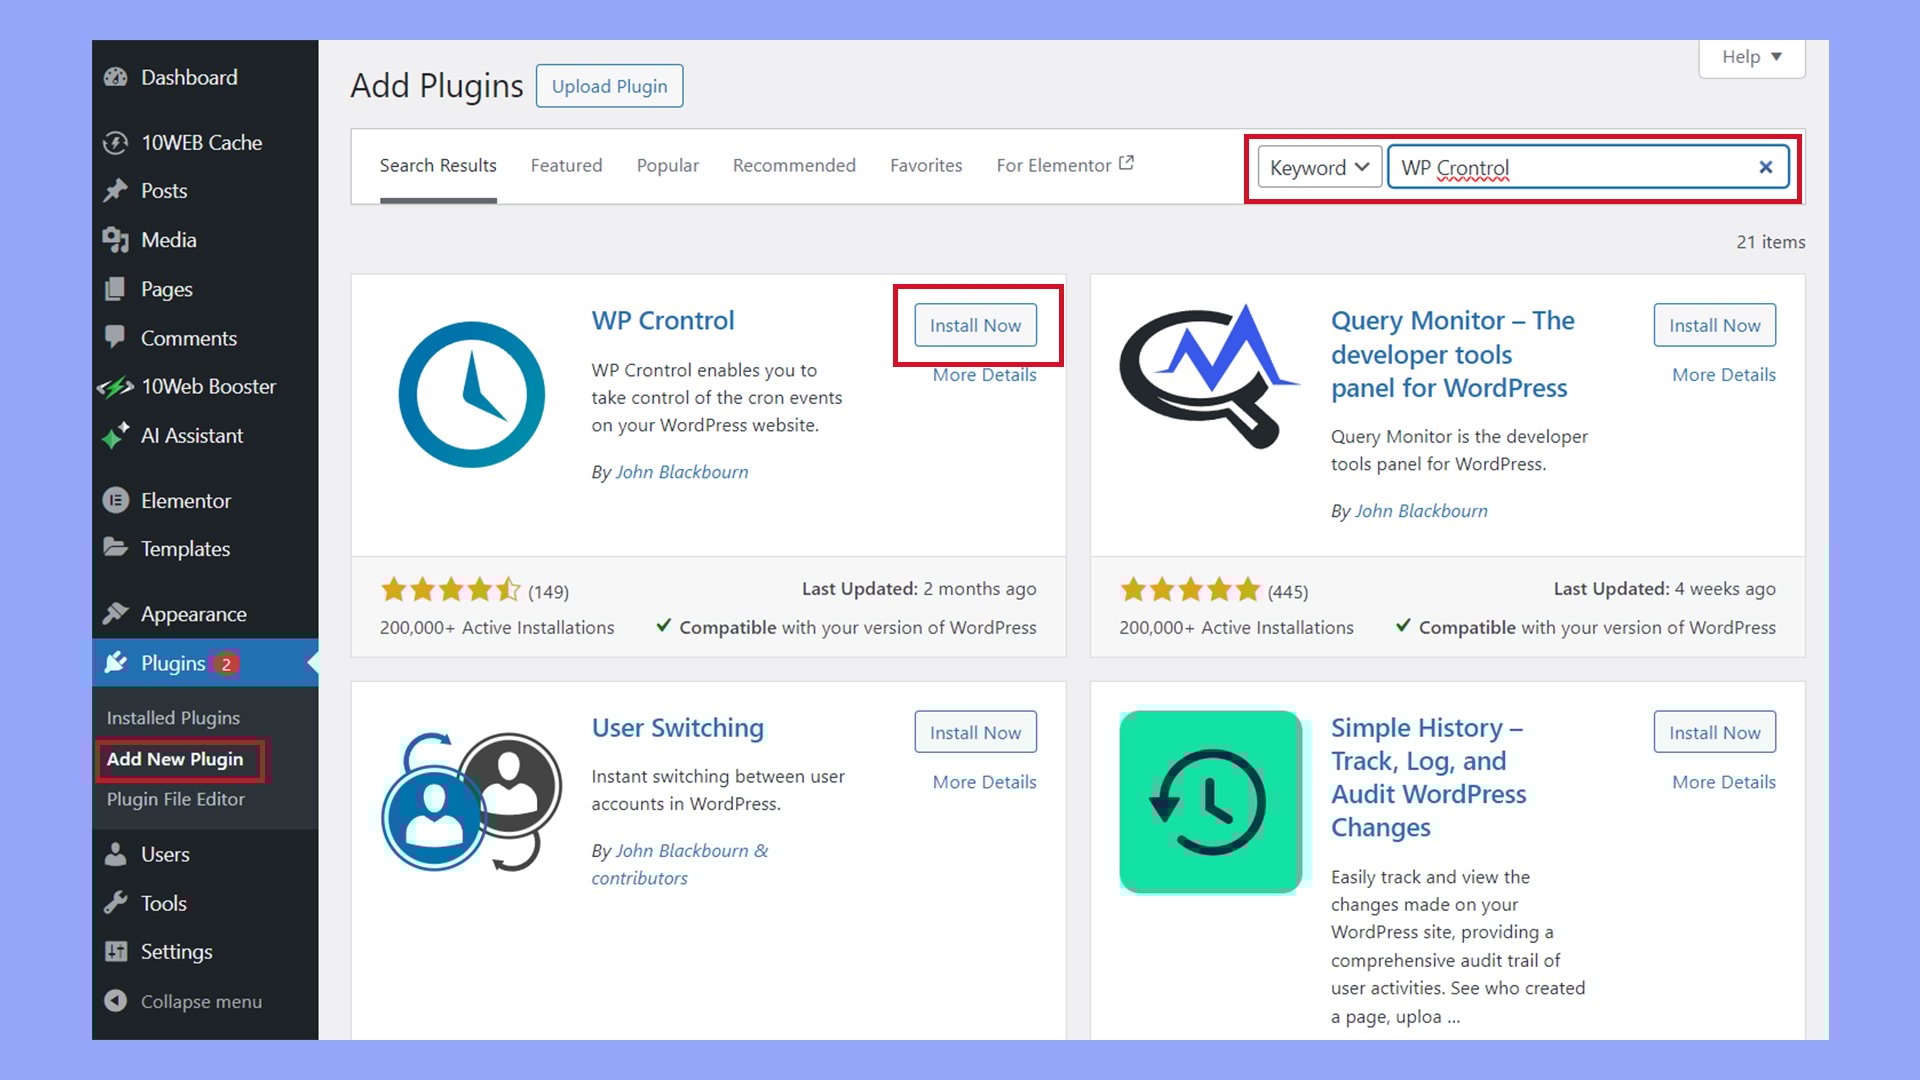Image resolution: width=1920 pixels, height=1080 pixels.
Task: Switch to the Popular plugins tab
Action: [667, 165]
